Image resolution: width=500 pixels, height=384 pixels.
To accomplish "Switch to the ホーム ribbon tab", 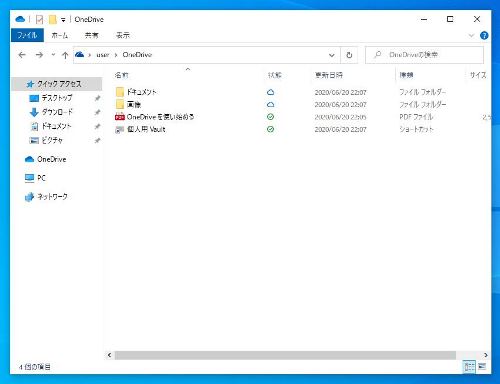I will coord(60,35).
